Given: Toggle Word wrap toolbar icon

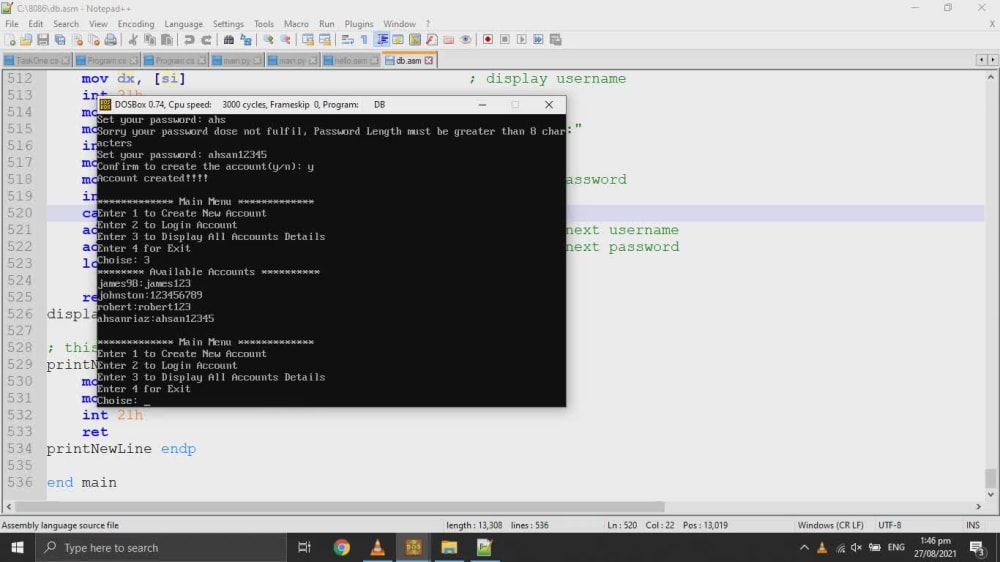Looking at the screenshot, I should click(347, 40).
